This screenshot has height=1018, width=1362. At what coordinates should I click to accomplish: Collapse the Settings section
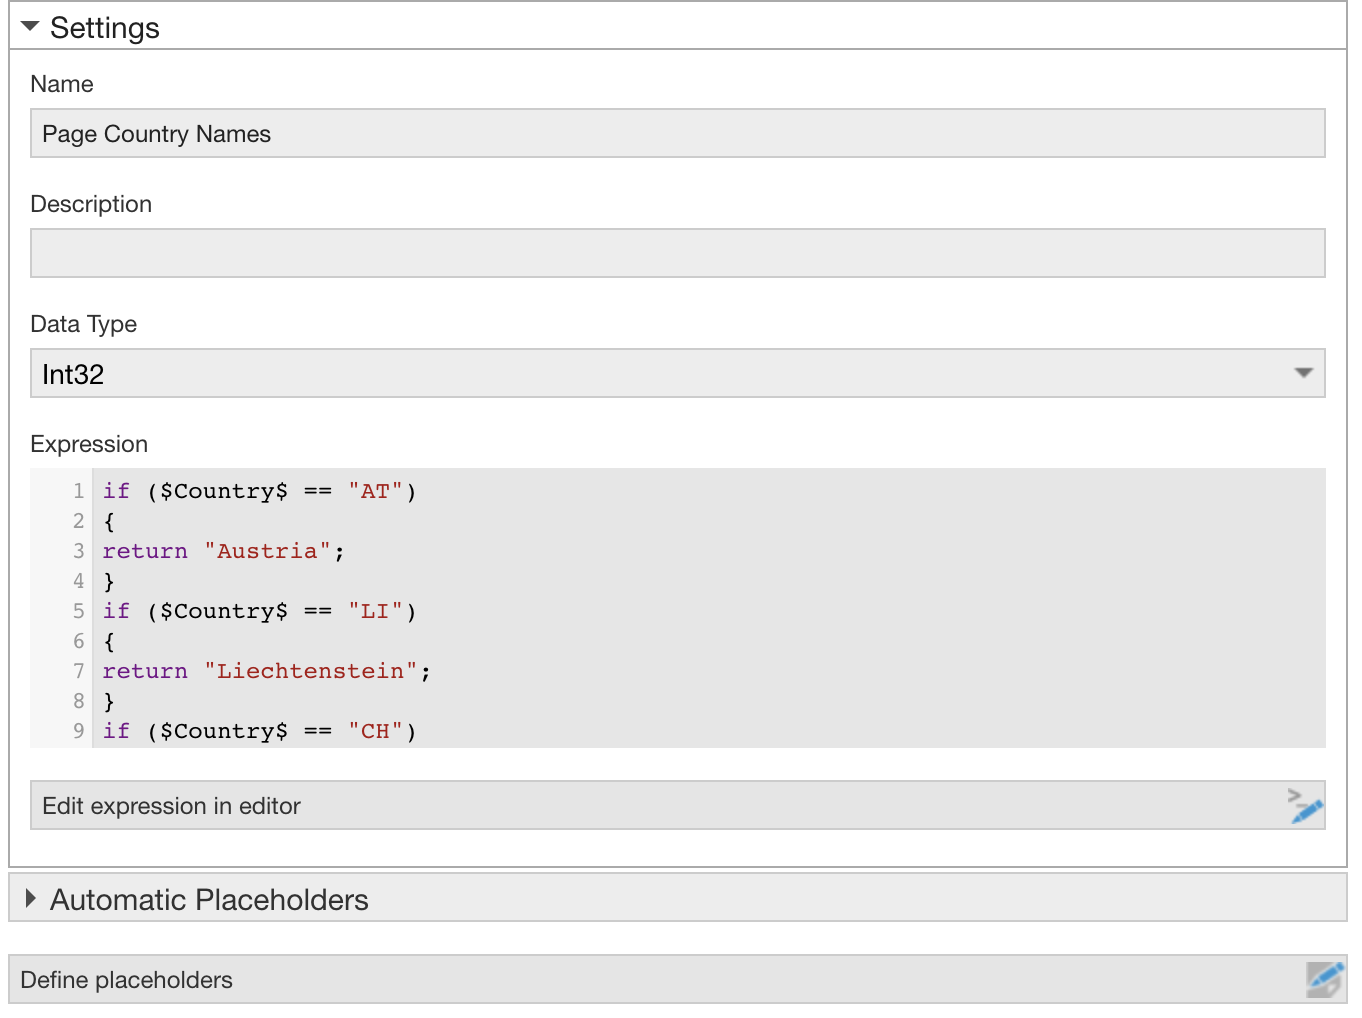pos(30,27)
